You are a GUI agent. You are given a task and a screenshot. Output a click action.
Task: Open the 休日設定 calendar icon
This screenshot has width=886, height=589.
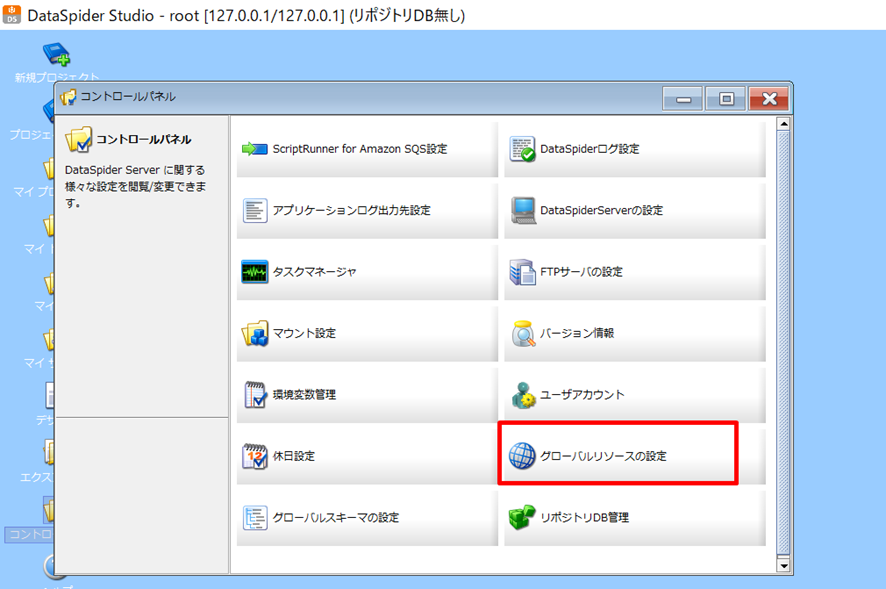[x=255, y=456]
